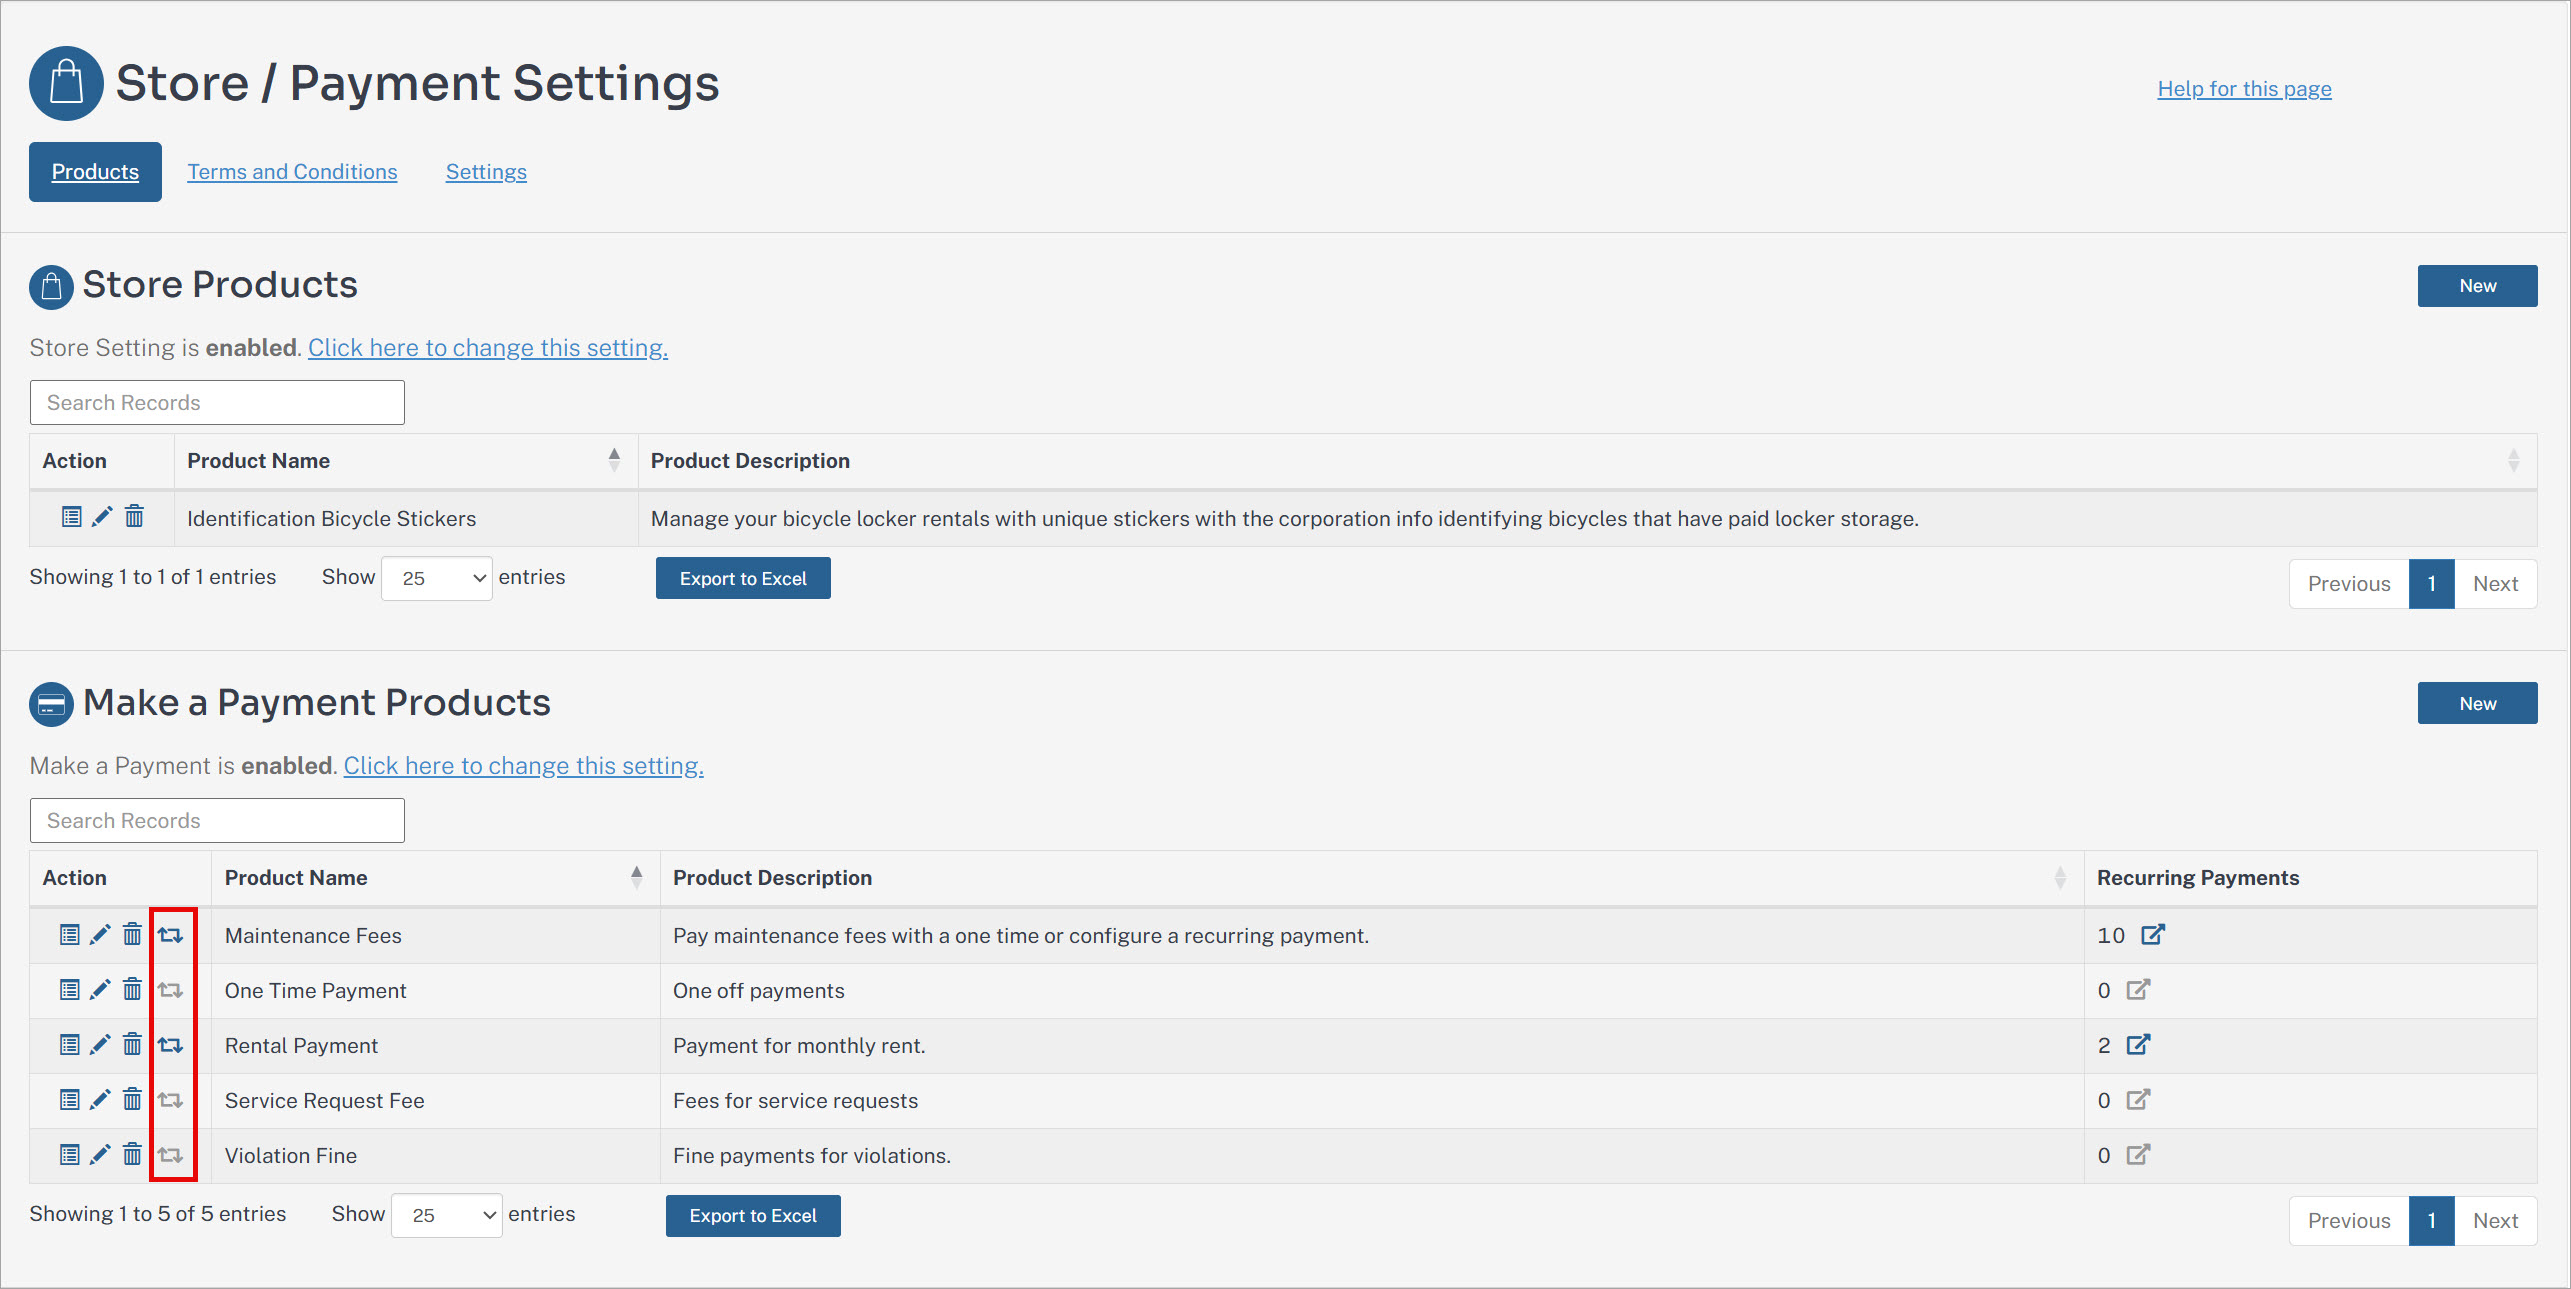Screen dimensions: 2571x1289
Task: Switch to the Products tab
Action: [x=95, y=172]
